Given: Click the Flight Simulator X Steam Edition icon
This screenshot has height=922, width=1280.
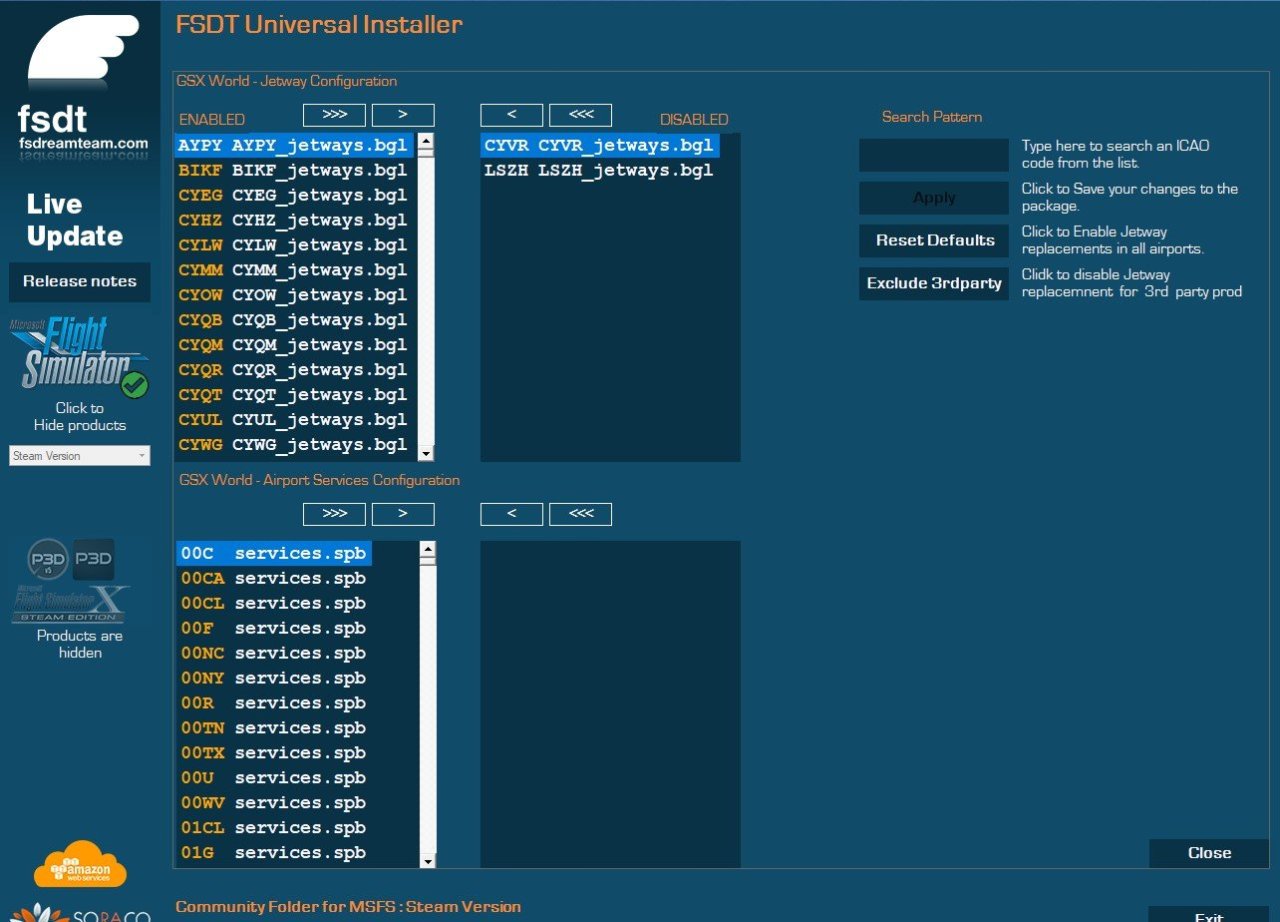Looking at the screenshot, I should (x=70, y=604).
